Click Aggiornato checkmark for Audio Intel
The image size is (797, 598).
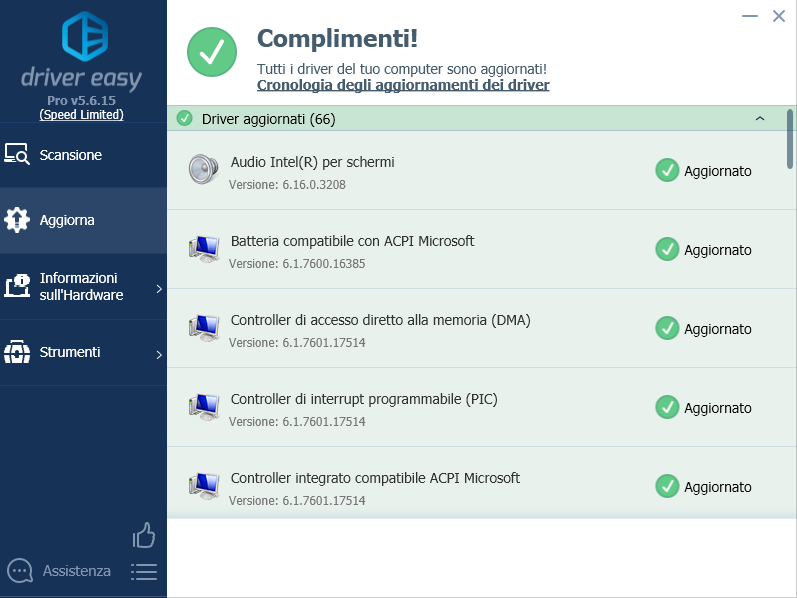point(667,170)
